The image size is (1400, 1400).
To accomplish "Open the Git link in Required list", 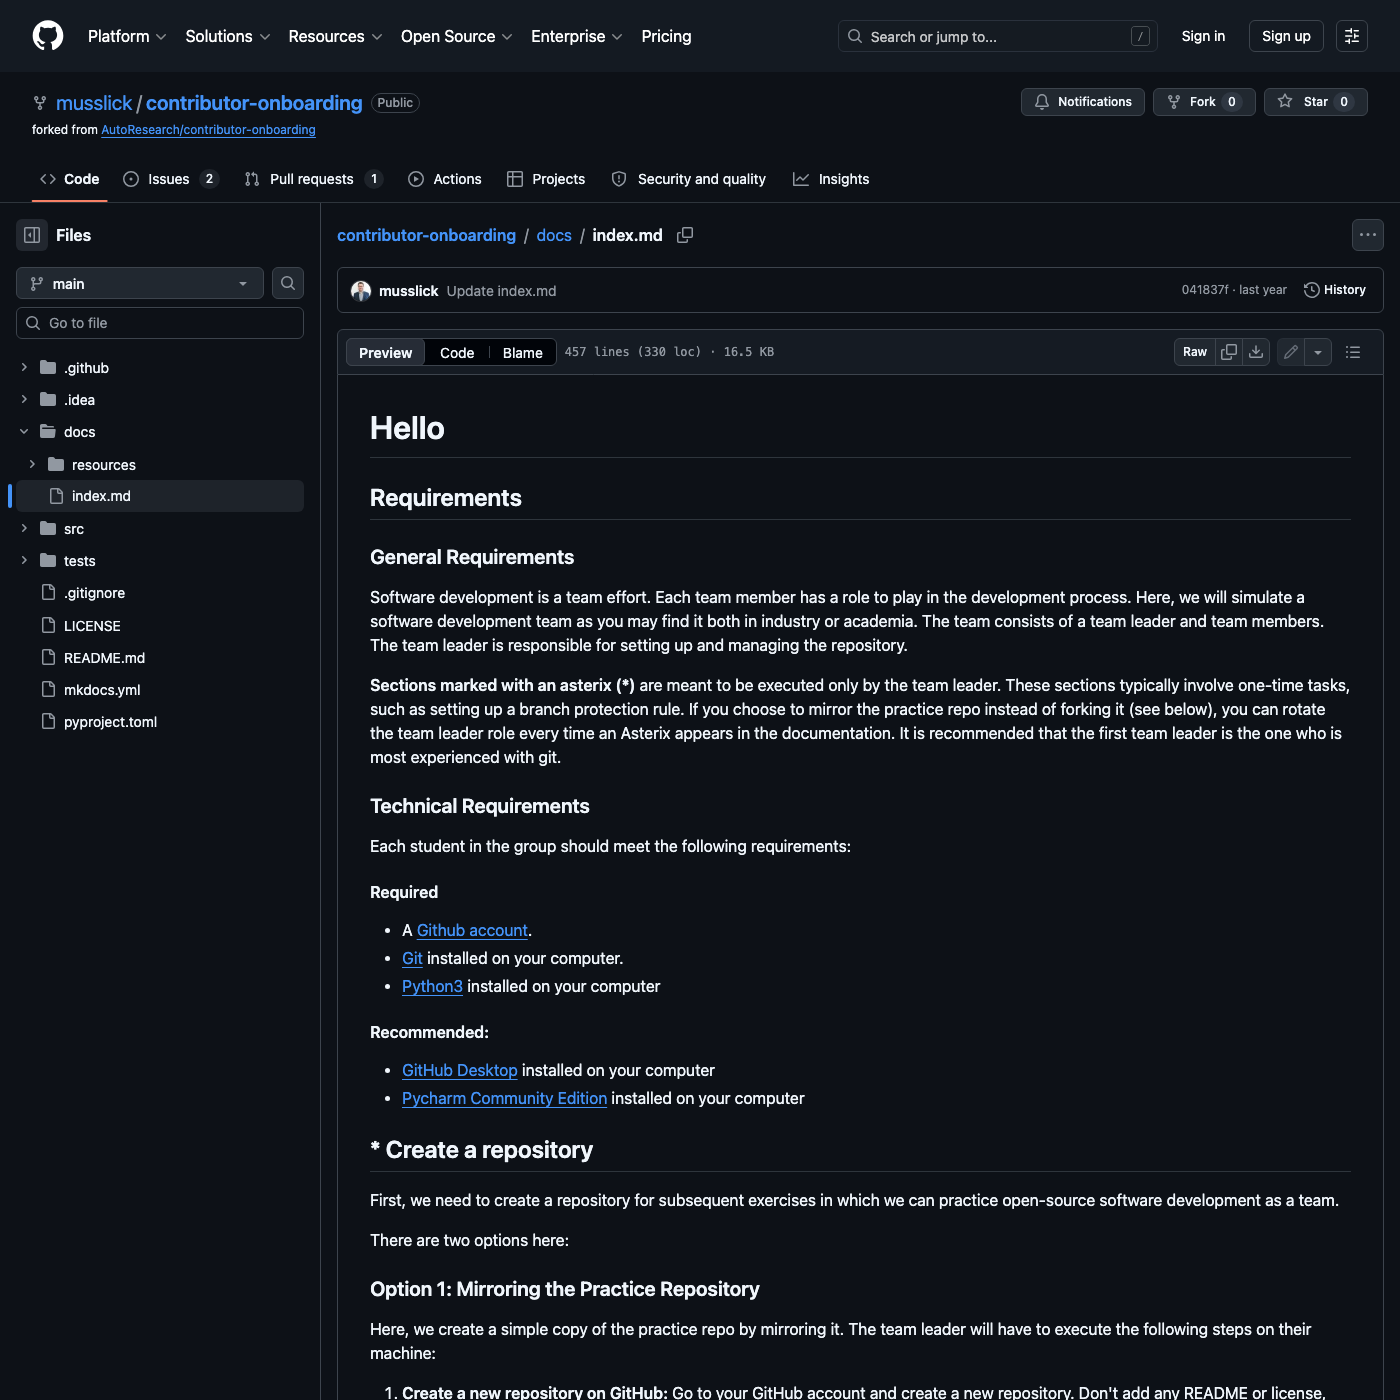I will pos(412,958).
